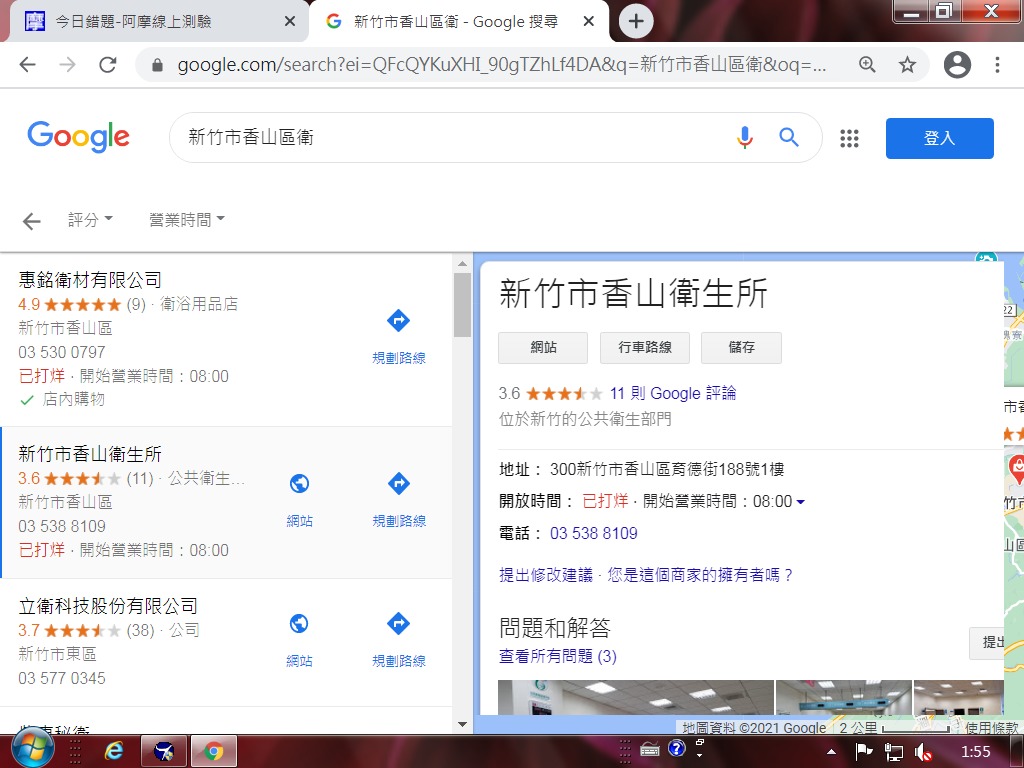Expand opening hours arrow in details panel
The width and height of the screenshot is (1024, 768).
coord(800,502)
